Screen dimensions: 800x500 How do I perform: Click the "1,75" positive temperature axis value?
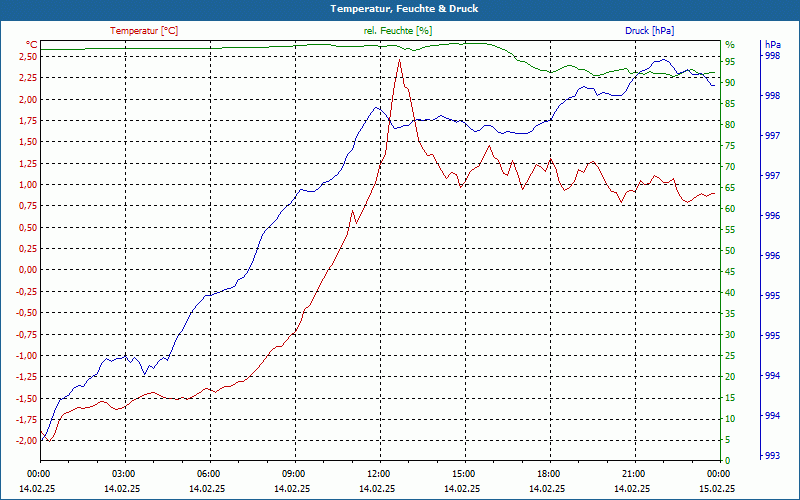pyautogui.click(x=28, y=121)
